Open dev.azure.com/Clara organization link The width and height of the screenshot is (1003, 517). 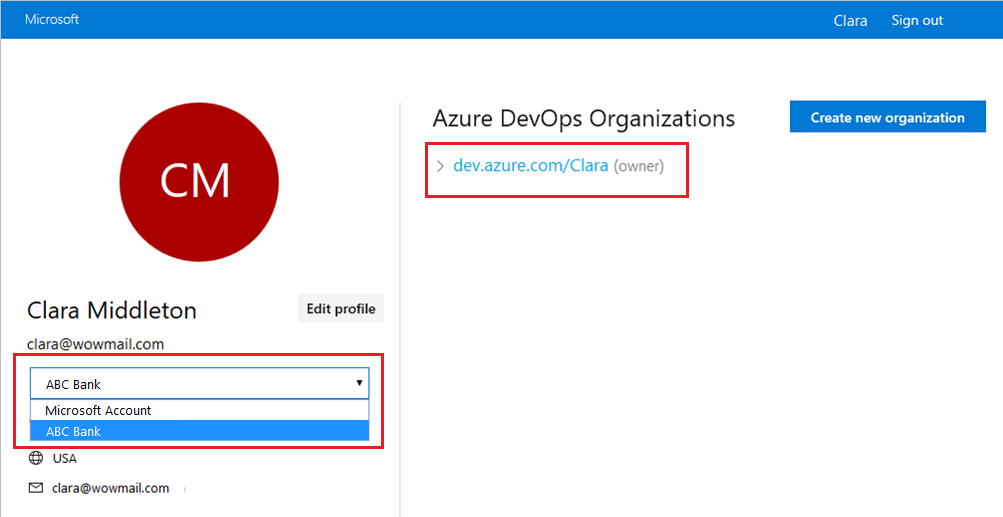pos(530,166)
